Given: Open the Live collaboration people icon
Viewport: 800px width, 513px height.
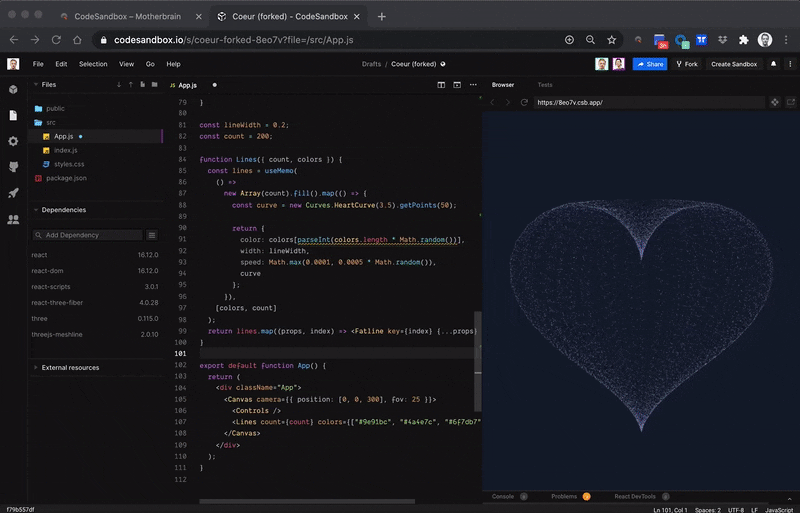Looking at the screenshot, I should (13, 219).
